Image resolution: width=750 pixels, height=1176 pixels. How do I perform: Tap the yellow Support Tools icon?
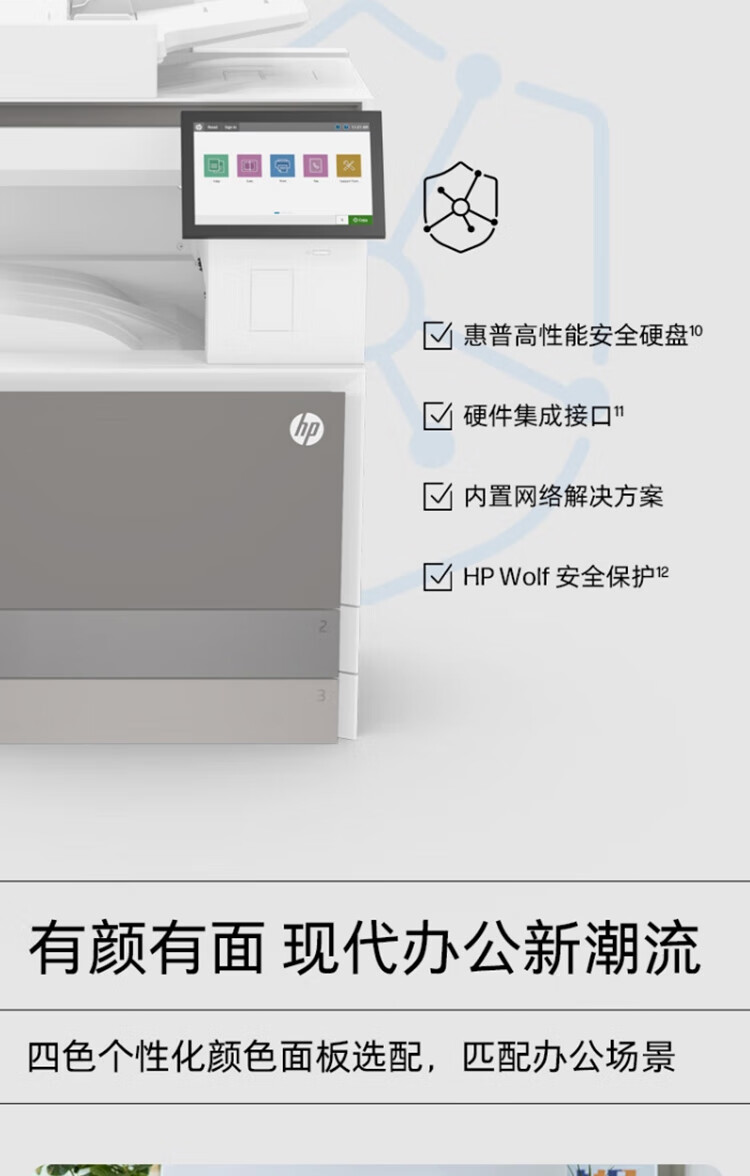tap(349, 166)
